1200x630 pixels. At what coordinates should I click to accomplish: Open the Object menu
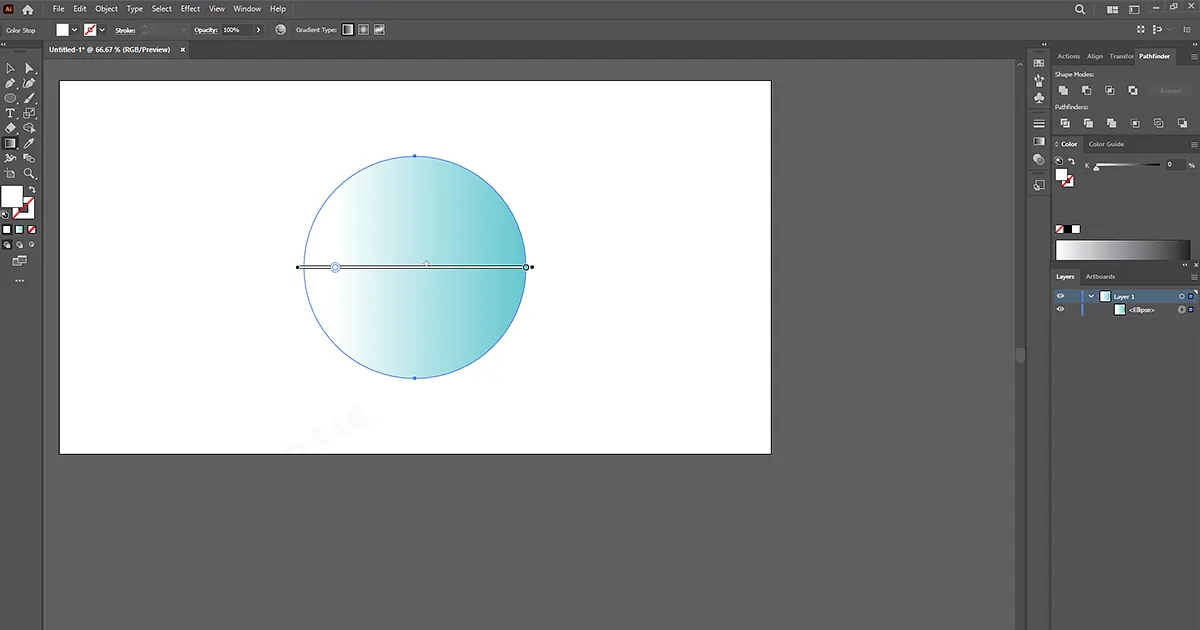(x=106, y=8)
